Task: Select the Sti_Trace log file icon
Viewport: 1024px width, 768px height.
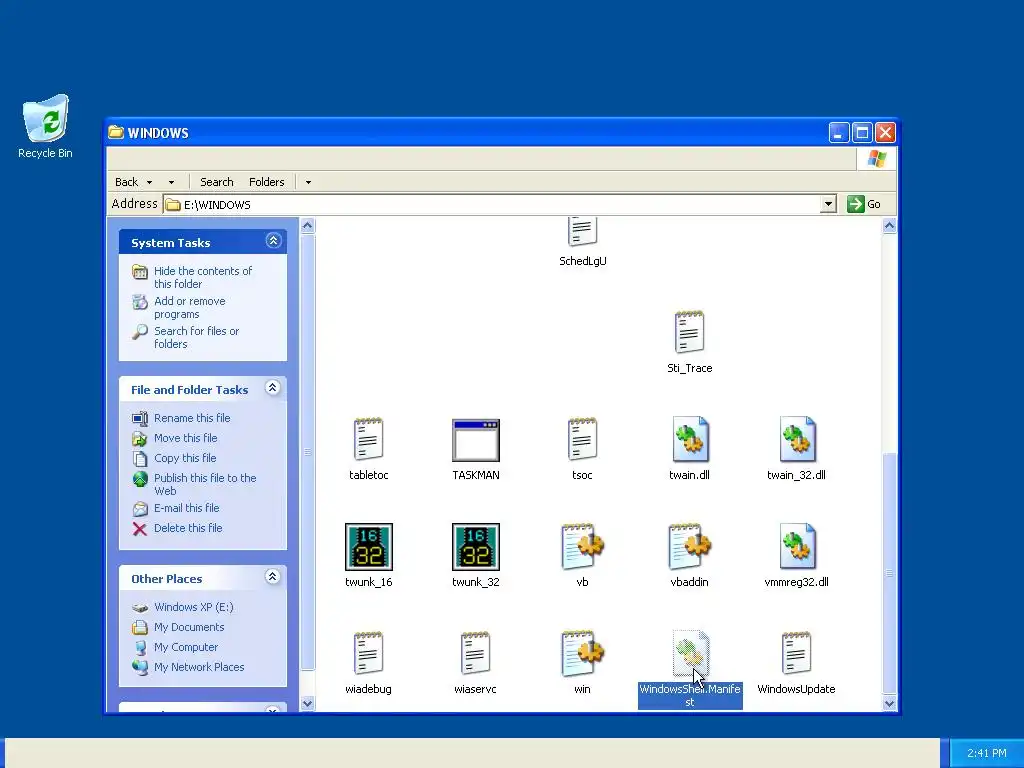Action: (x=689, y=332)
